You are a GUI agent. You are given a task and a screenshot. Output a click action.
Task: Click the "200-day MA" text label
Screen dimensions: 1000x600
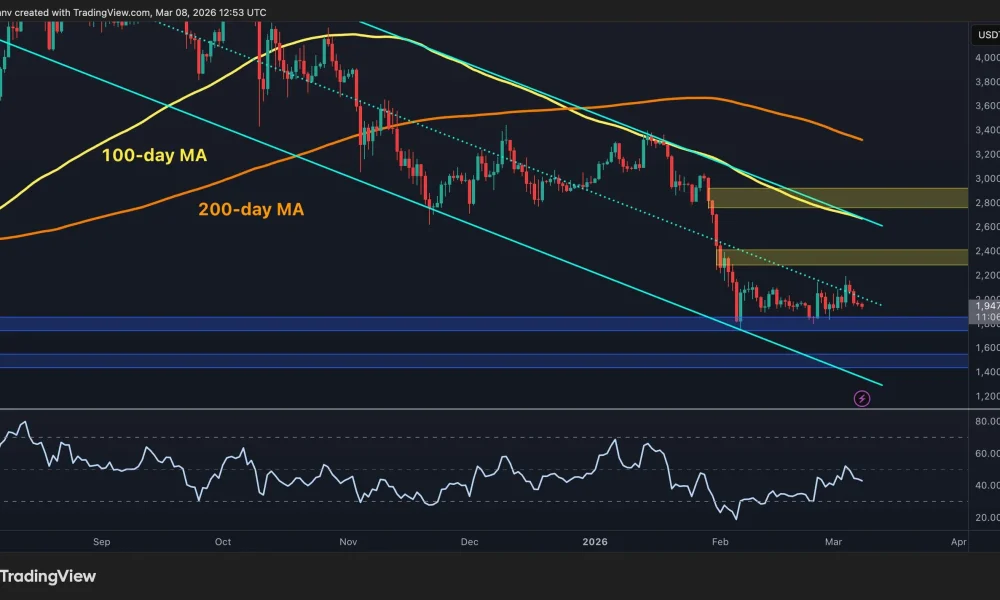[x=250, y=209]
